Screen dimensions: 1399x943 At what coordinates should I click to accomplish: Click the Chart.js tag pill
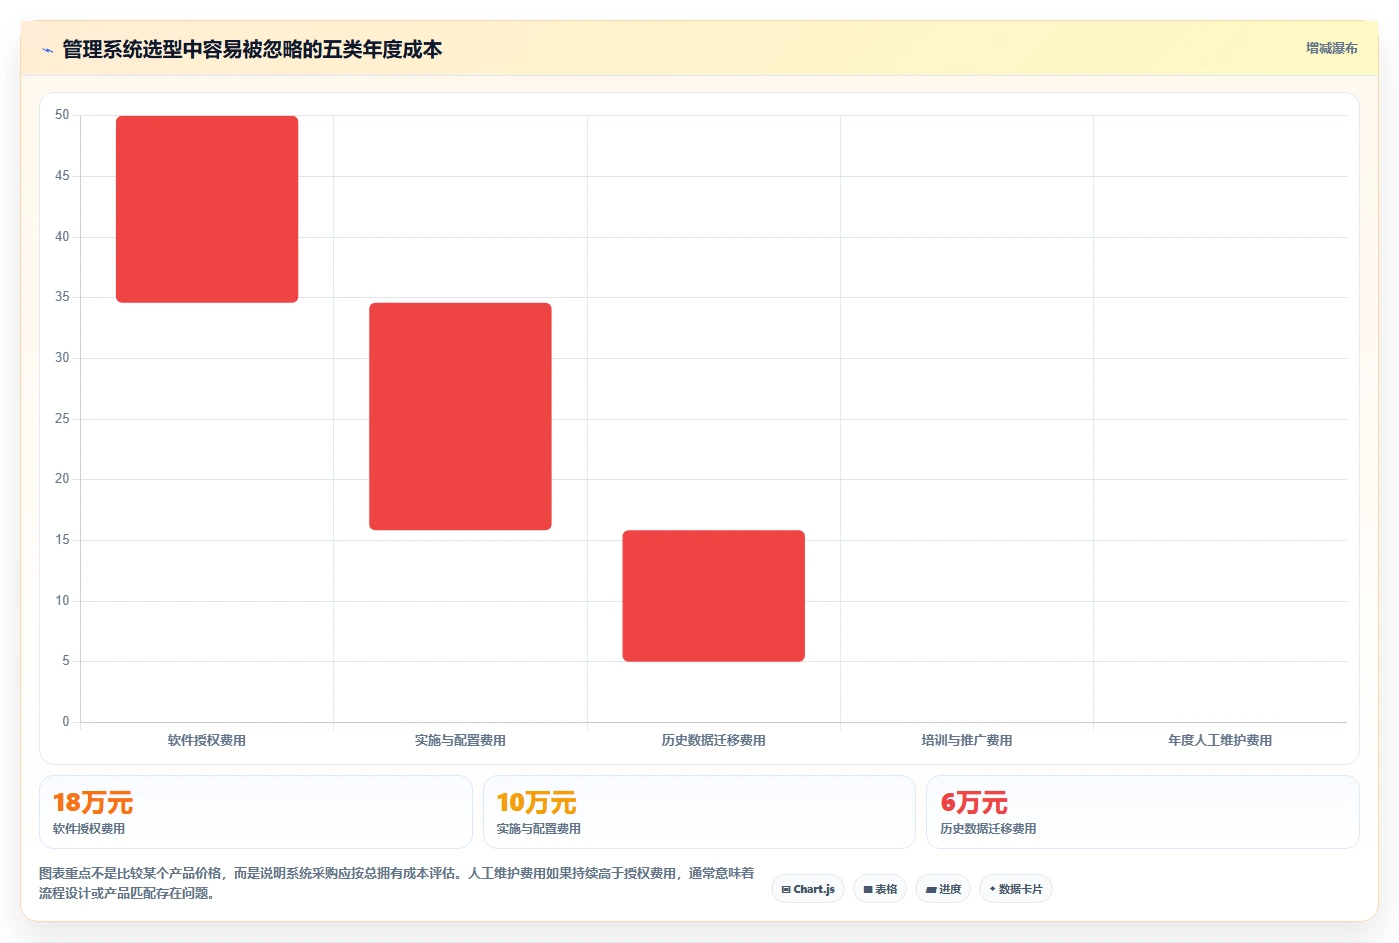pyautogui.click(x=808, y=889)
